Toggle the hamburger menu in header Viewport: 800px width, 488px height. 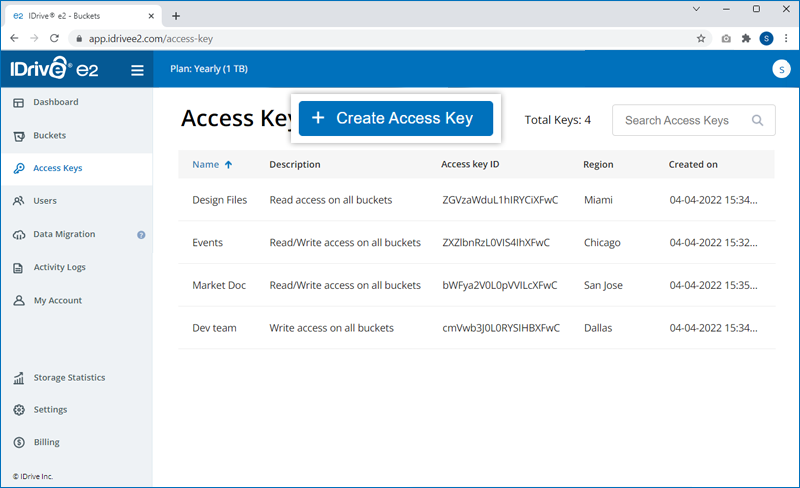click(137, 70)
